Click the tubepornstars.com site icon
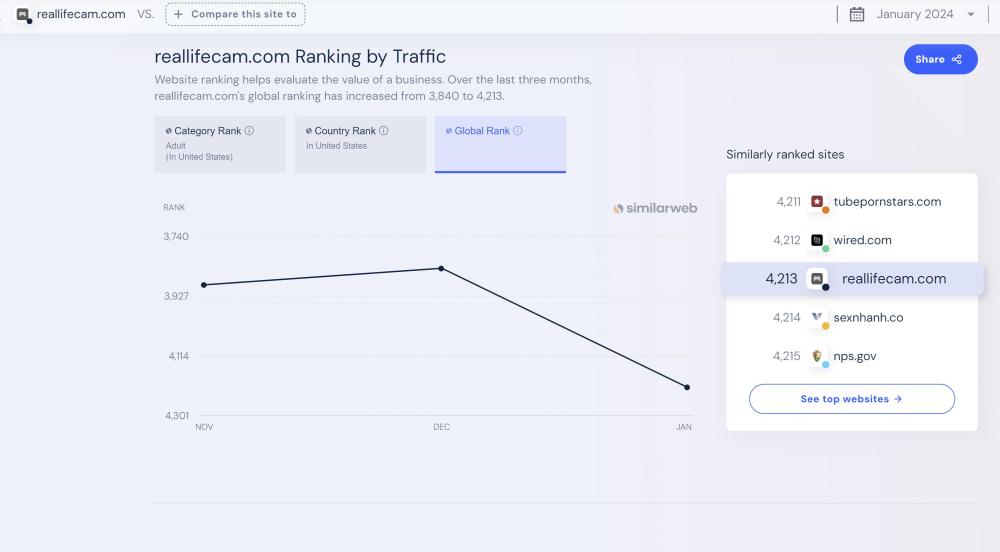The height and width of the screenshot is (552, 1000). coord(817,202)
